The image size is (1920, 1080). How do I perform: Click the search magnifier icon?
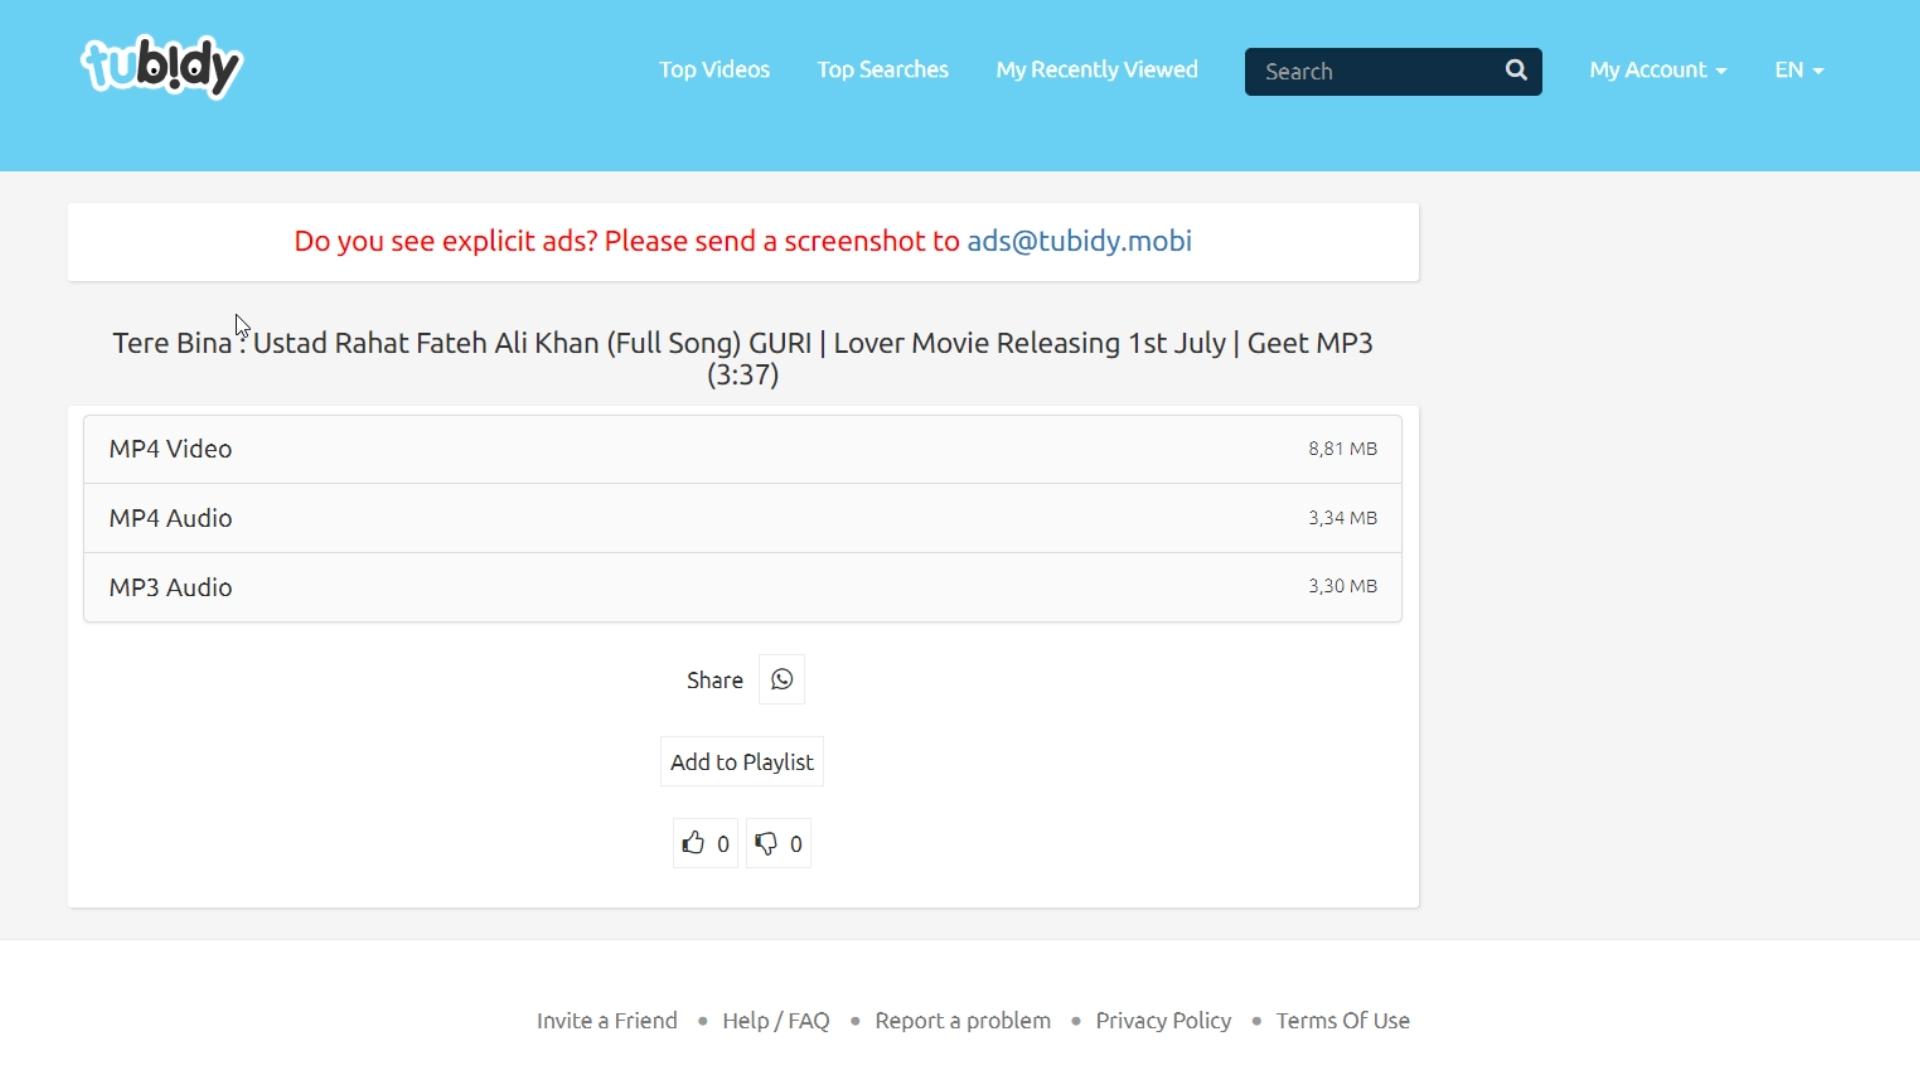[x=1516, y=71]
